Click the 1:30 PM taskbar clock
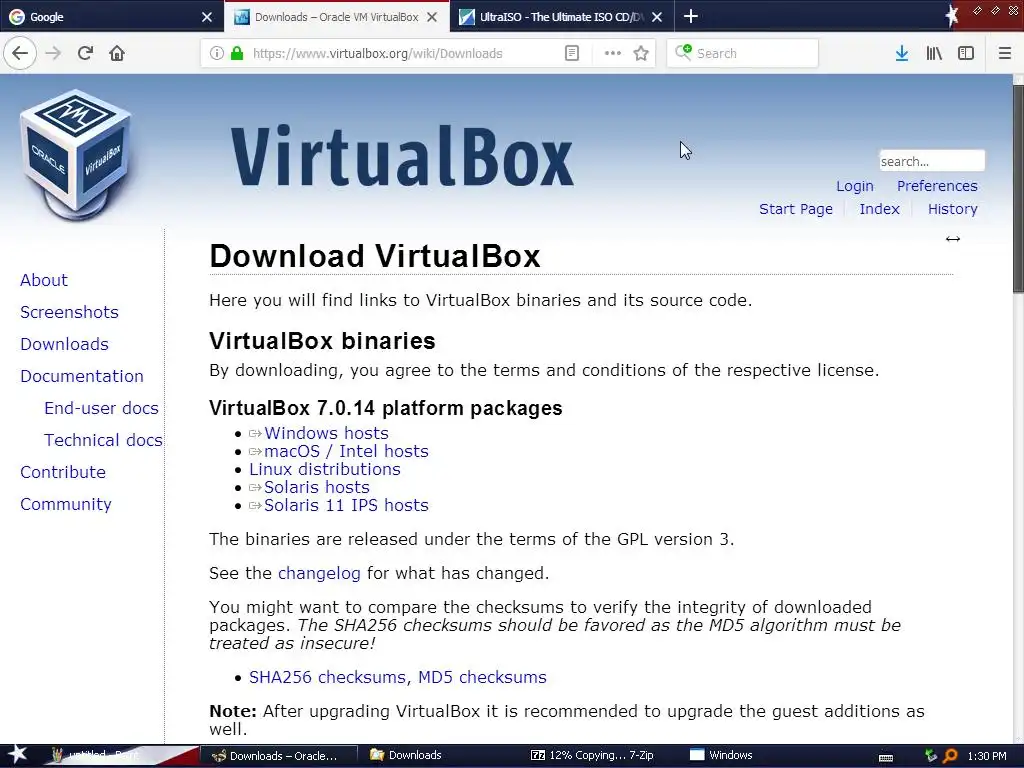The height and width of the screenshot is (768, 1024). tap(987, 756)
